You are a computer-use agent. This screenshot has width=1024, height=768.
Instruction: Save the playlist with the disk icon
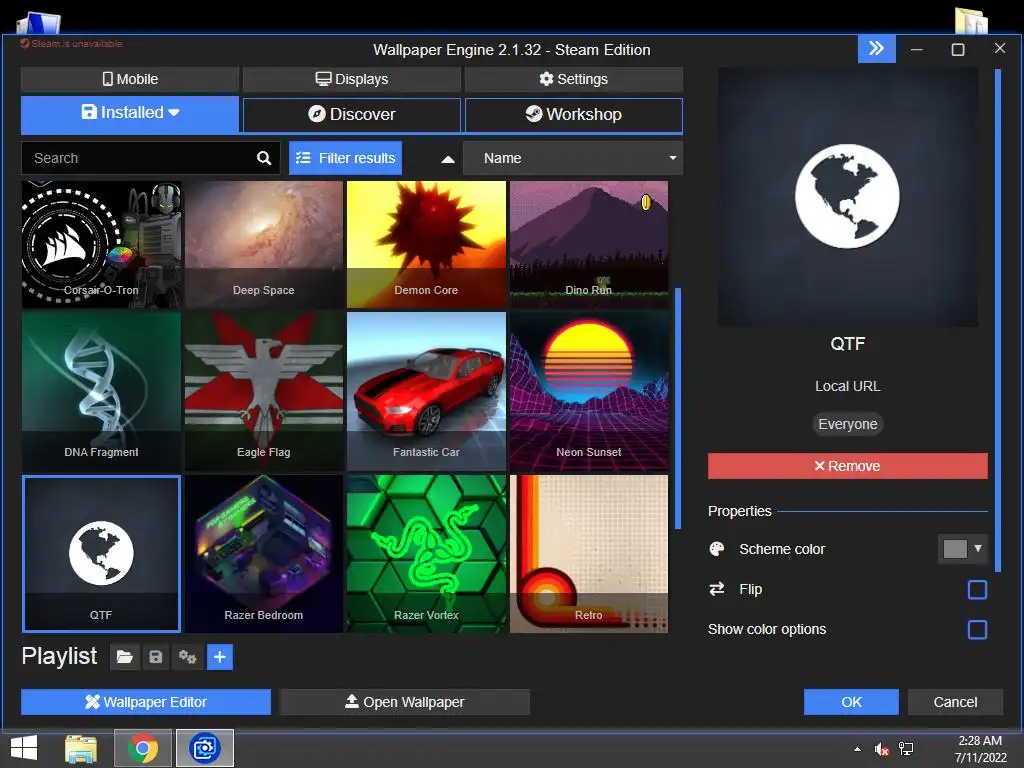point(156,657)
